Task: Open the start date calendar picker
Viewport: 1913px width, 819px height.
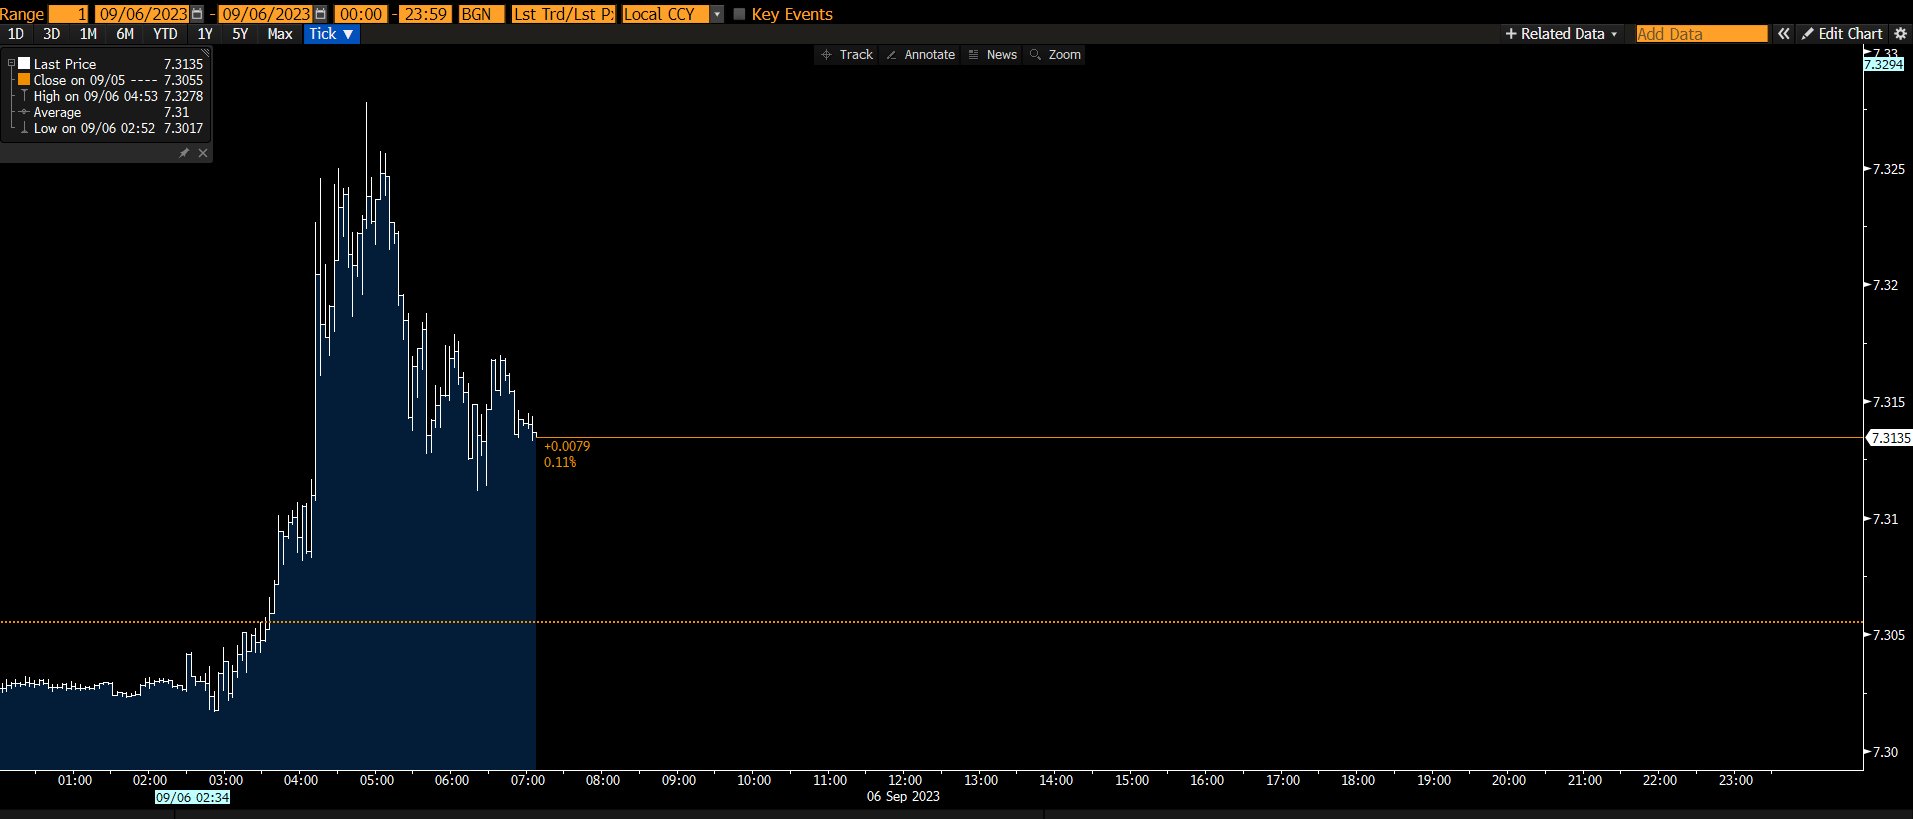Action: (x=197, y=14)
